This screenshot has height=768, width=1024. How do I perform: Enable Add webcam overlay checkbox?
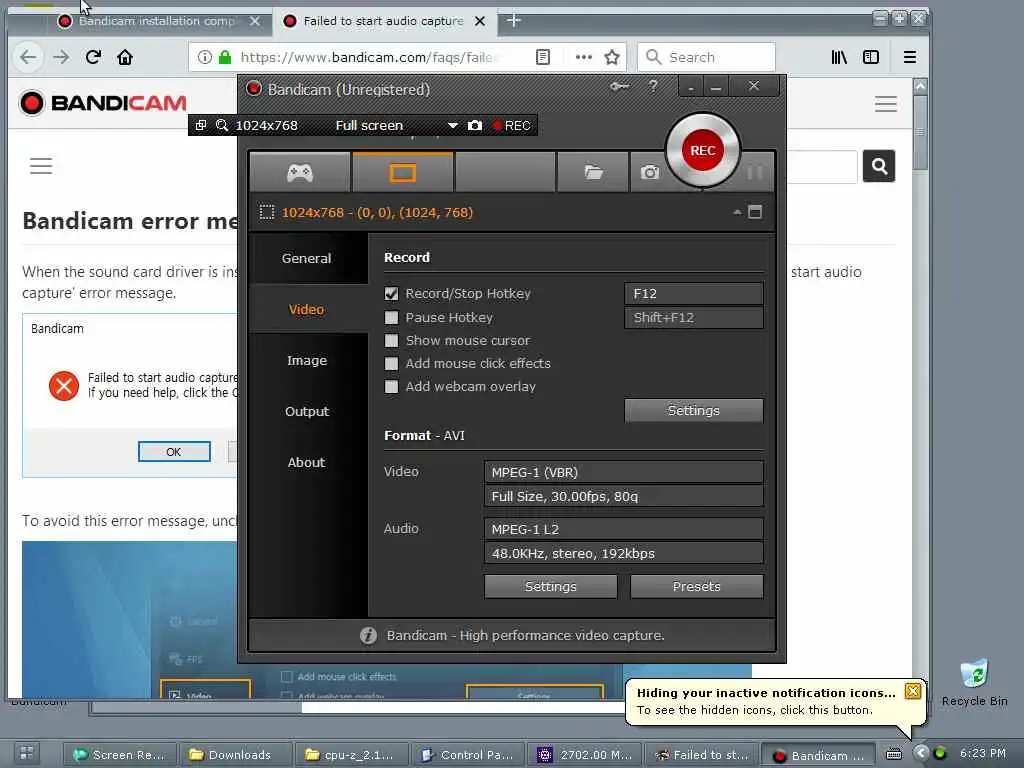click(391, 387)
